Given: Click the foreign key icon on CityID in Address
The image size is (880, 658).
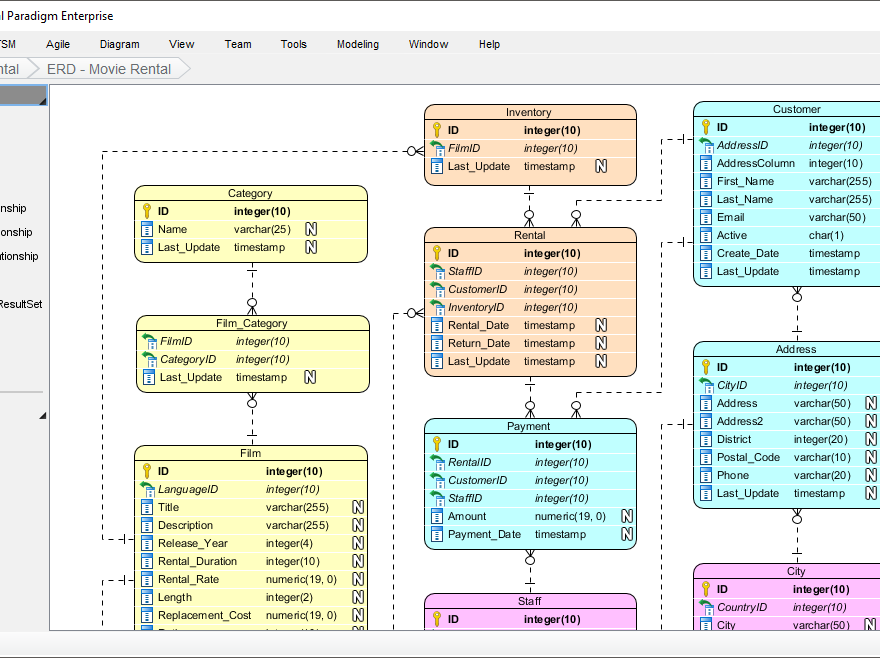Looking at the screenshot, I should [x=704, y=385].
